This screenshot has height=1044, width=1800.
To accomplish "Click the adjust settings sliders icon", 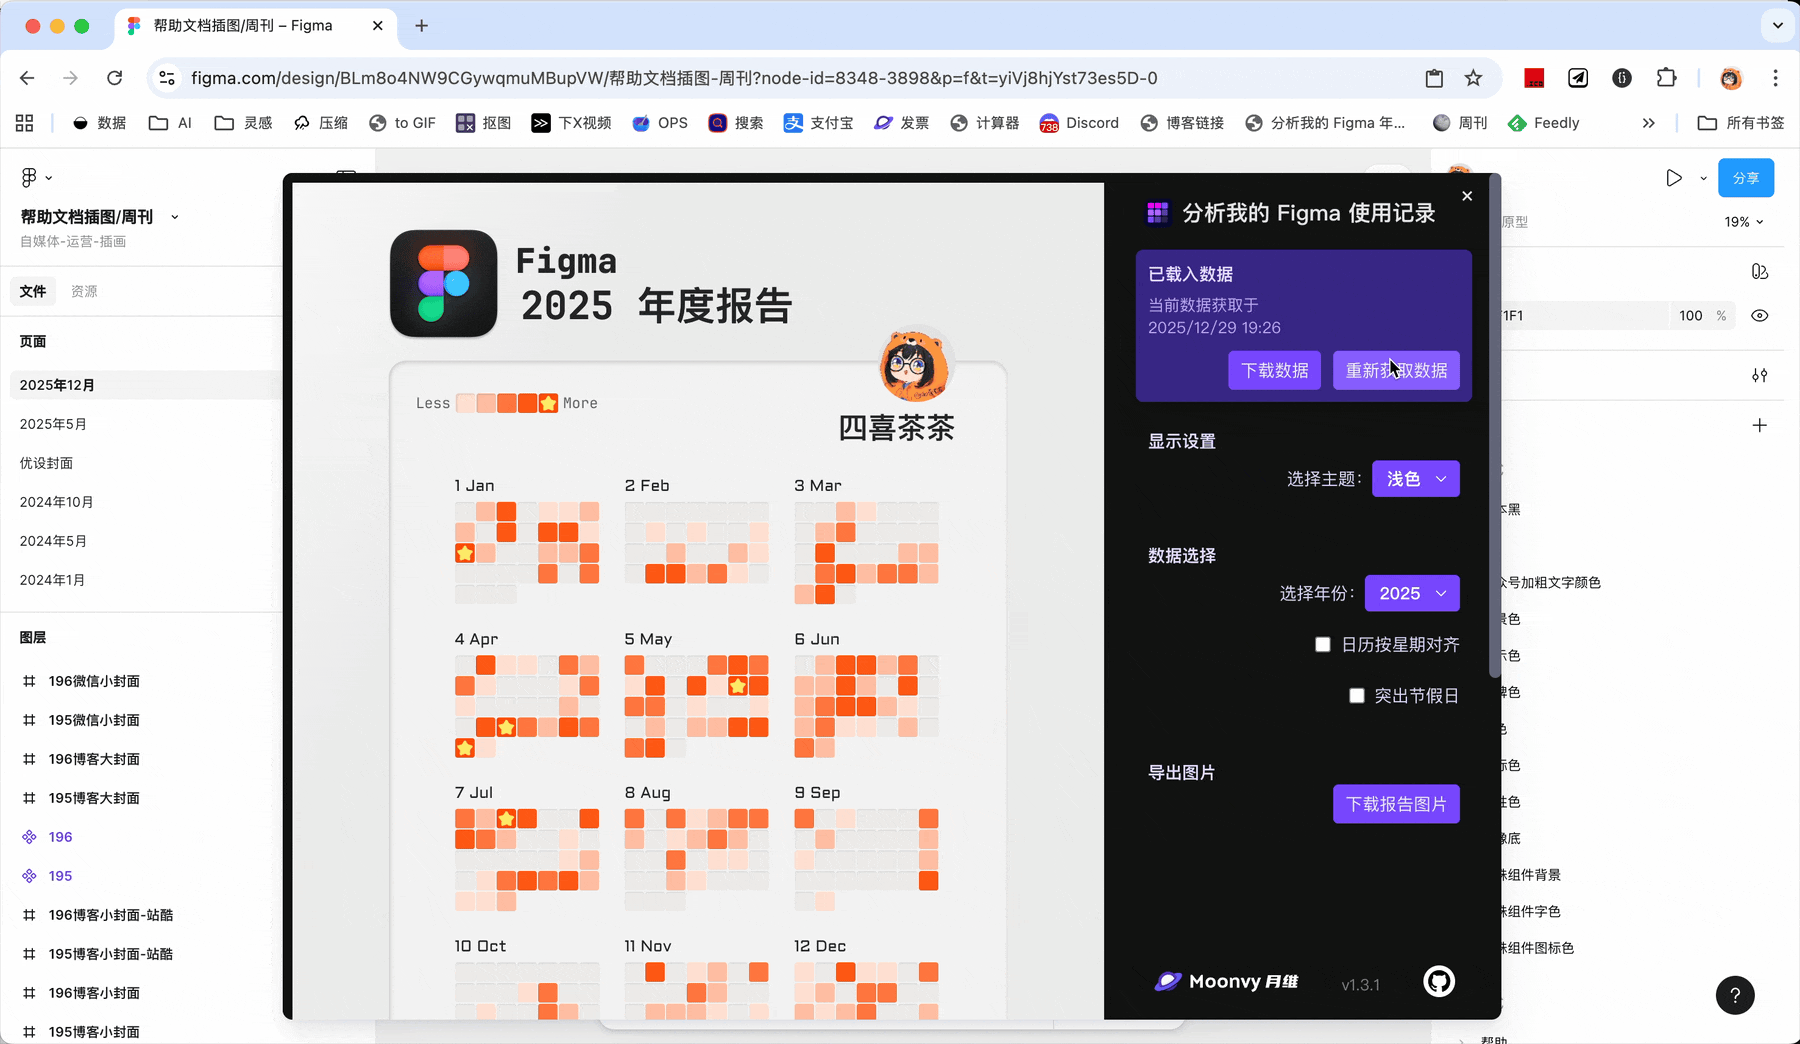I will [1759, 375].
